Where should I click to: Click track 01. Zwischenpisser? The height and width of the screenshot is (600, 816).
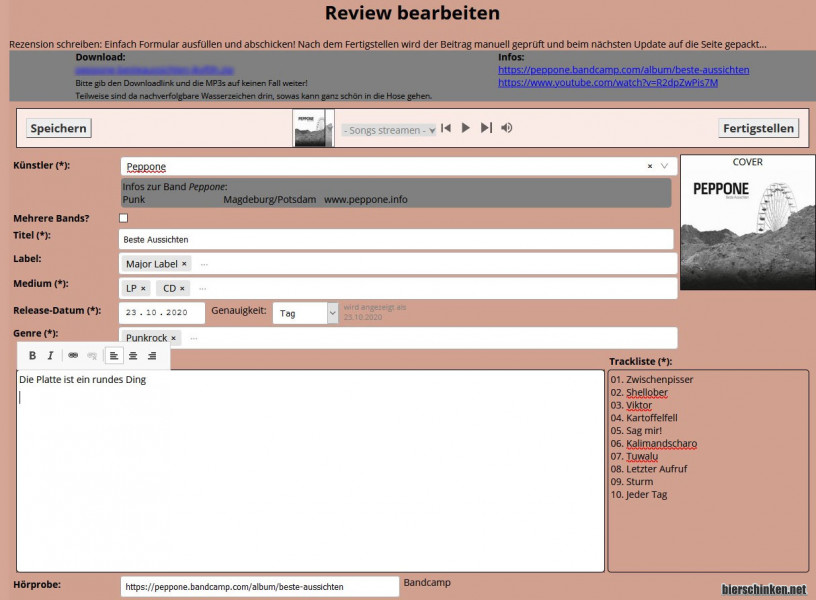click(652, 379)
